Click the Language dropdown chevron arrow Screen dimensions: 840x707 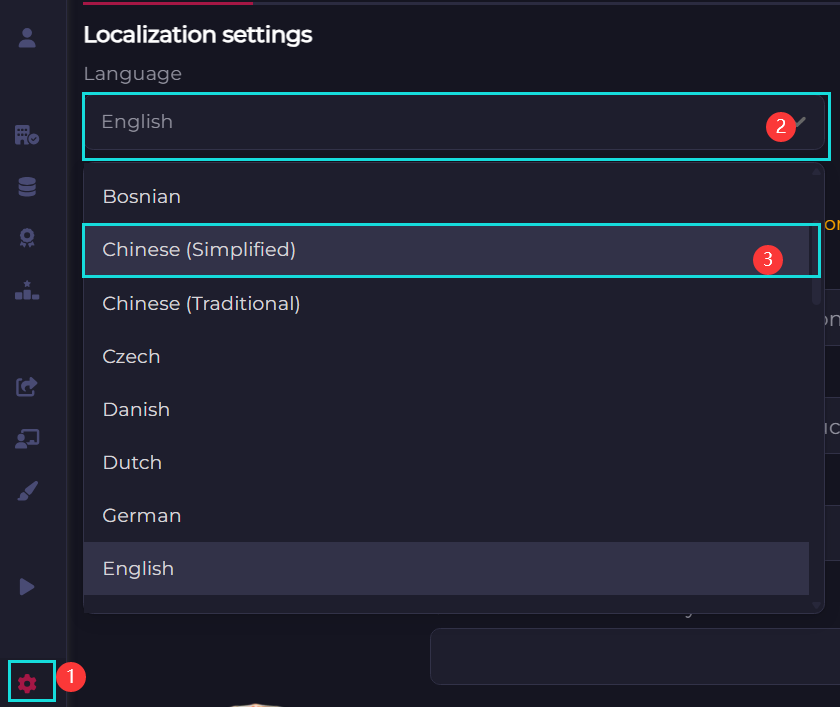[x=800, y=122]
